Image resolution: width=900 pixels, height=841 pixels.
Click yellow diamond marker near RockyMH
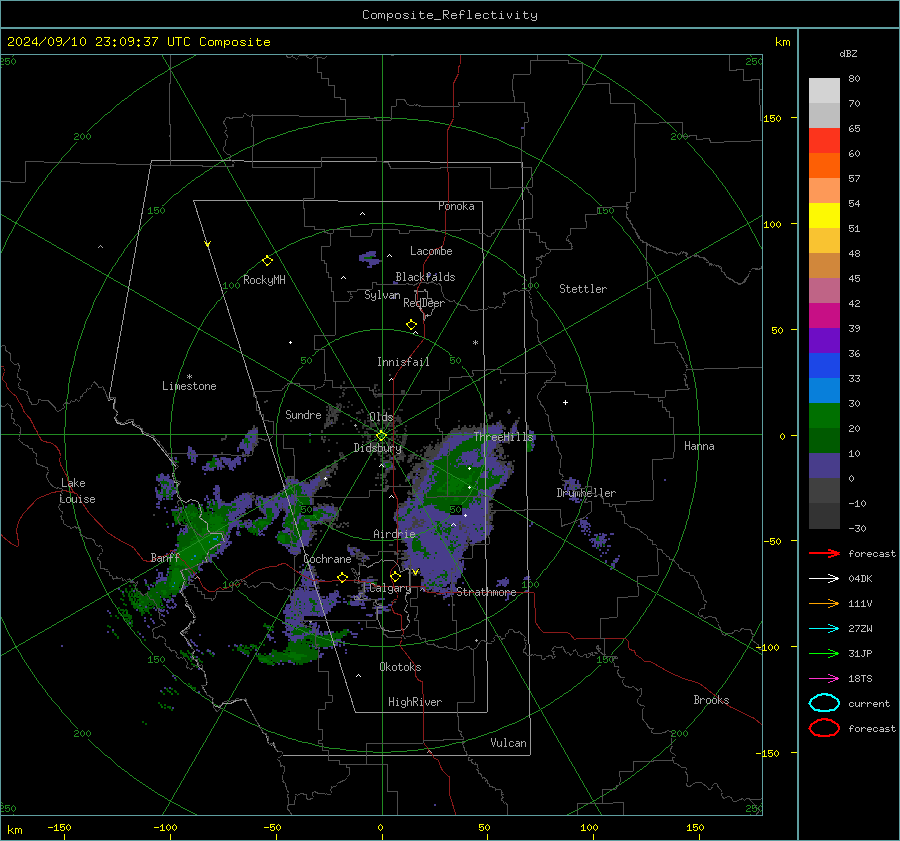[267, 261]
